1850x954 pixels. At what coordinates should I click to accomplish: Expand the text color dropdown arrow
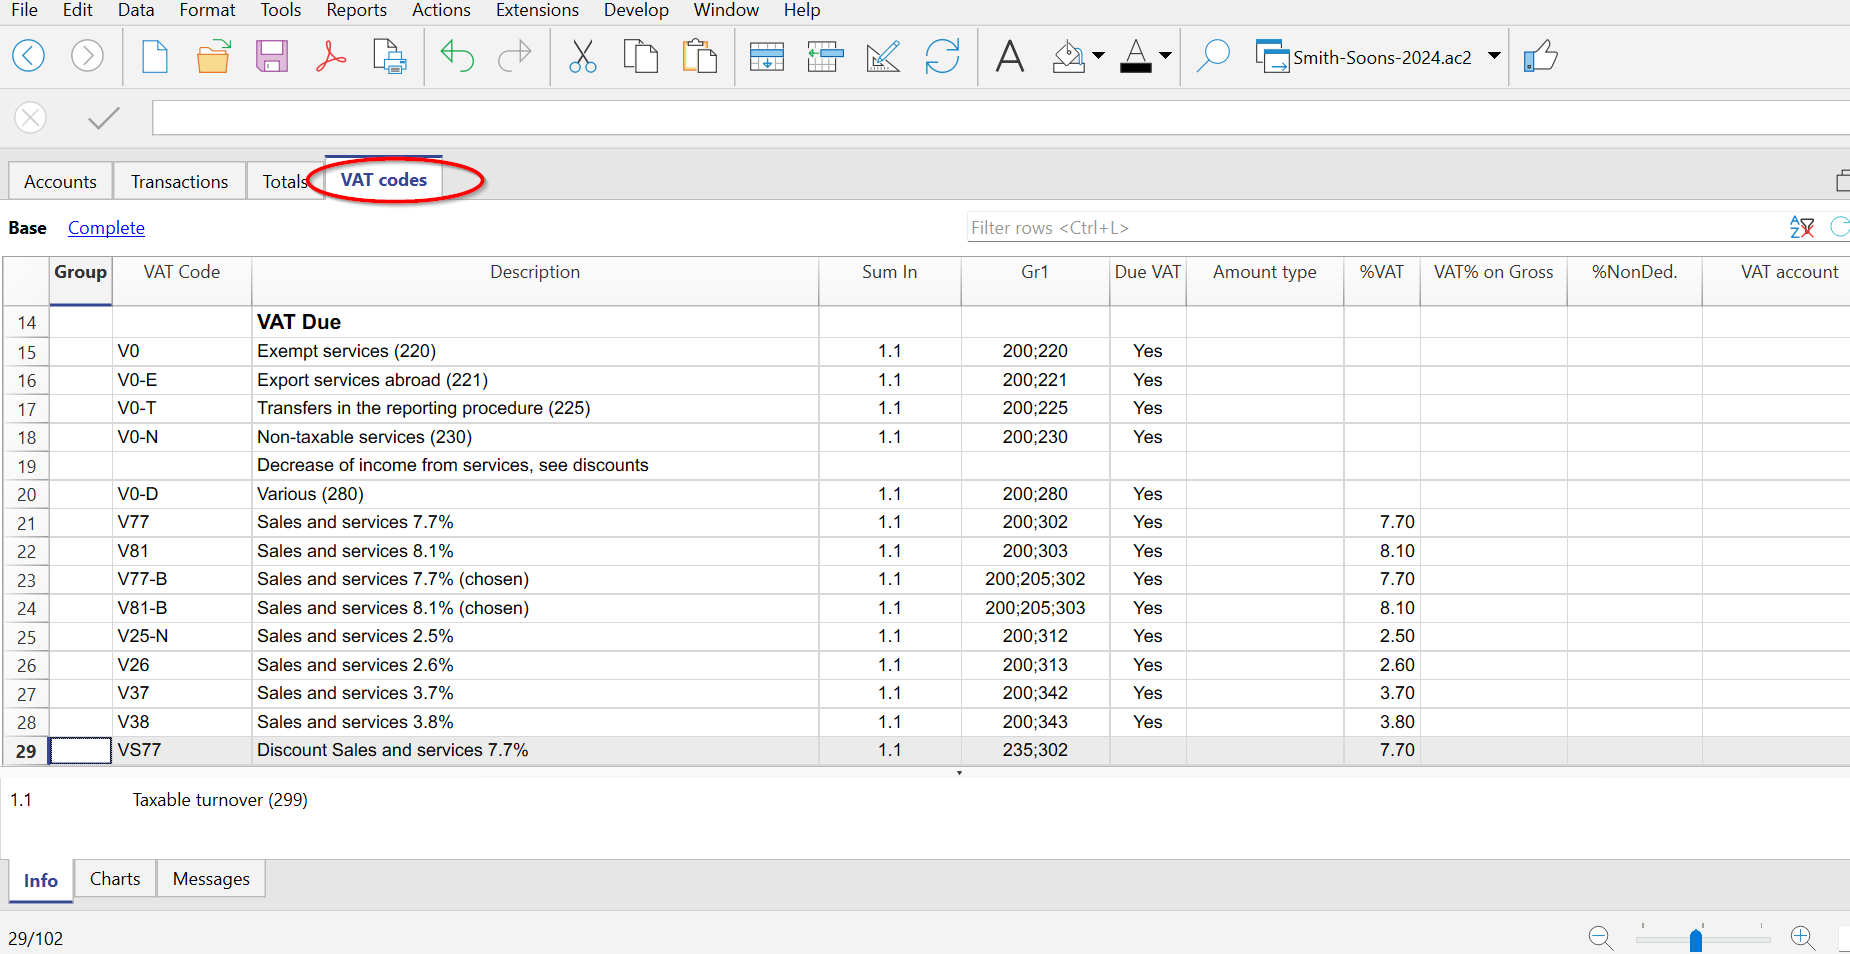(x=1165, y=56)
